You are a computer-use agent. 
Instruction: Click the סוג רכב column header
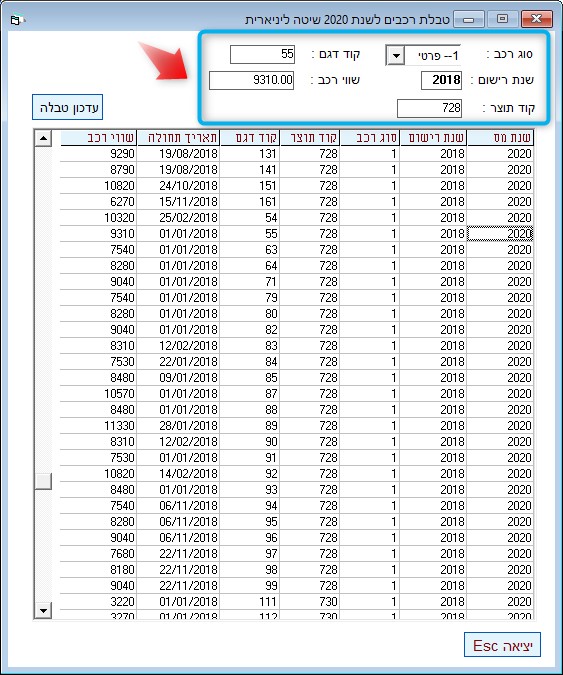(x=370, y=138)
